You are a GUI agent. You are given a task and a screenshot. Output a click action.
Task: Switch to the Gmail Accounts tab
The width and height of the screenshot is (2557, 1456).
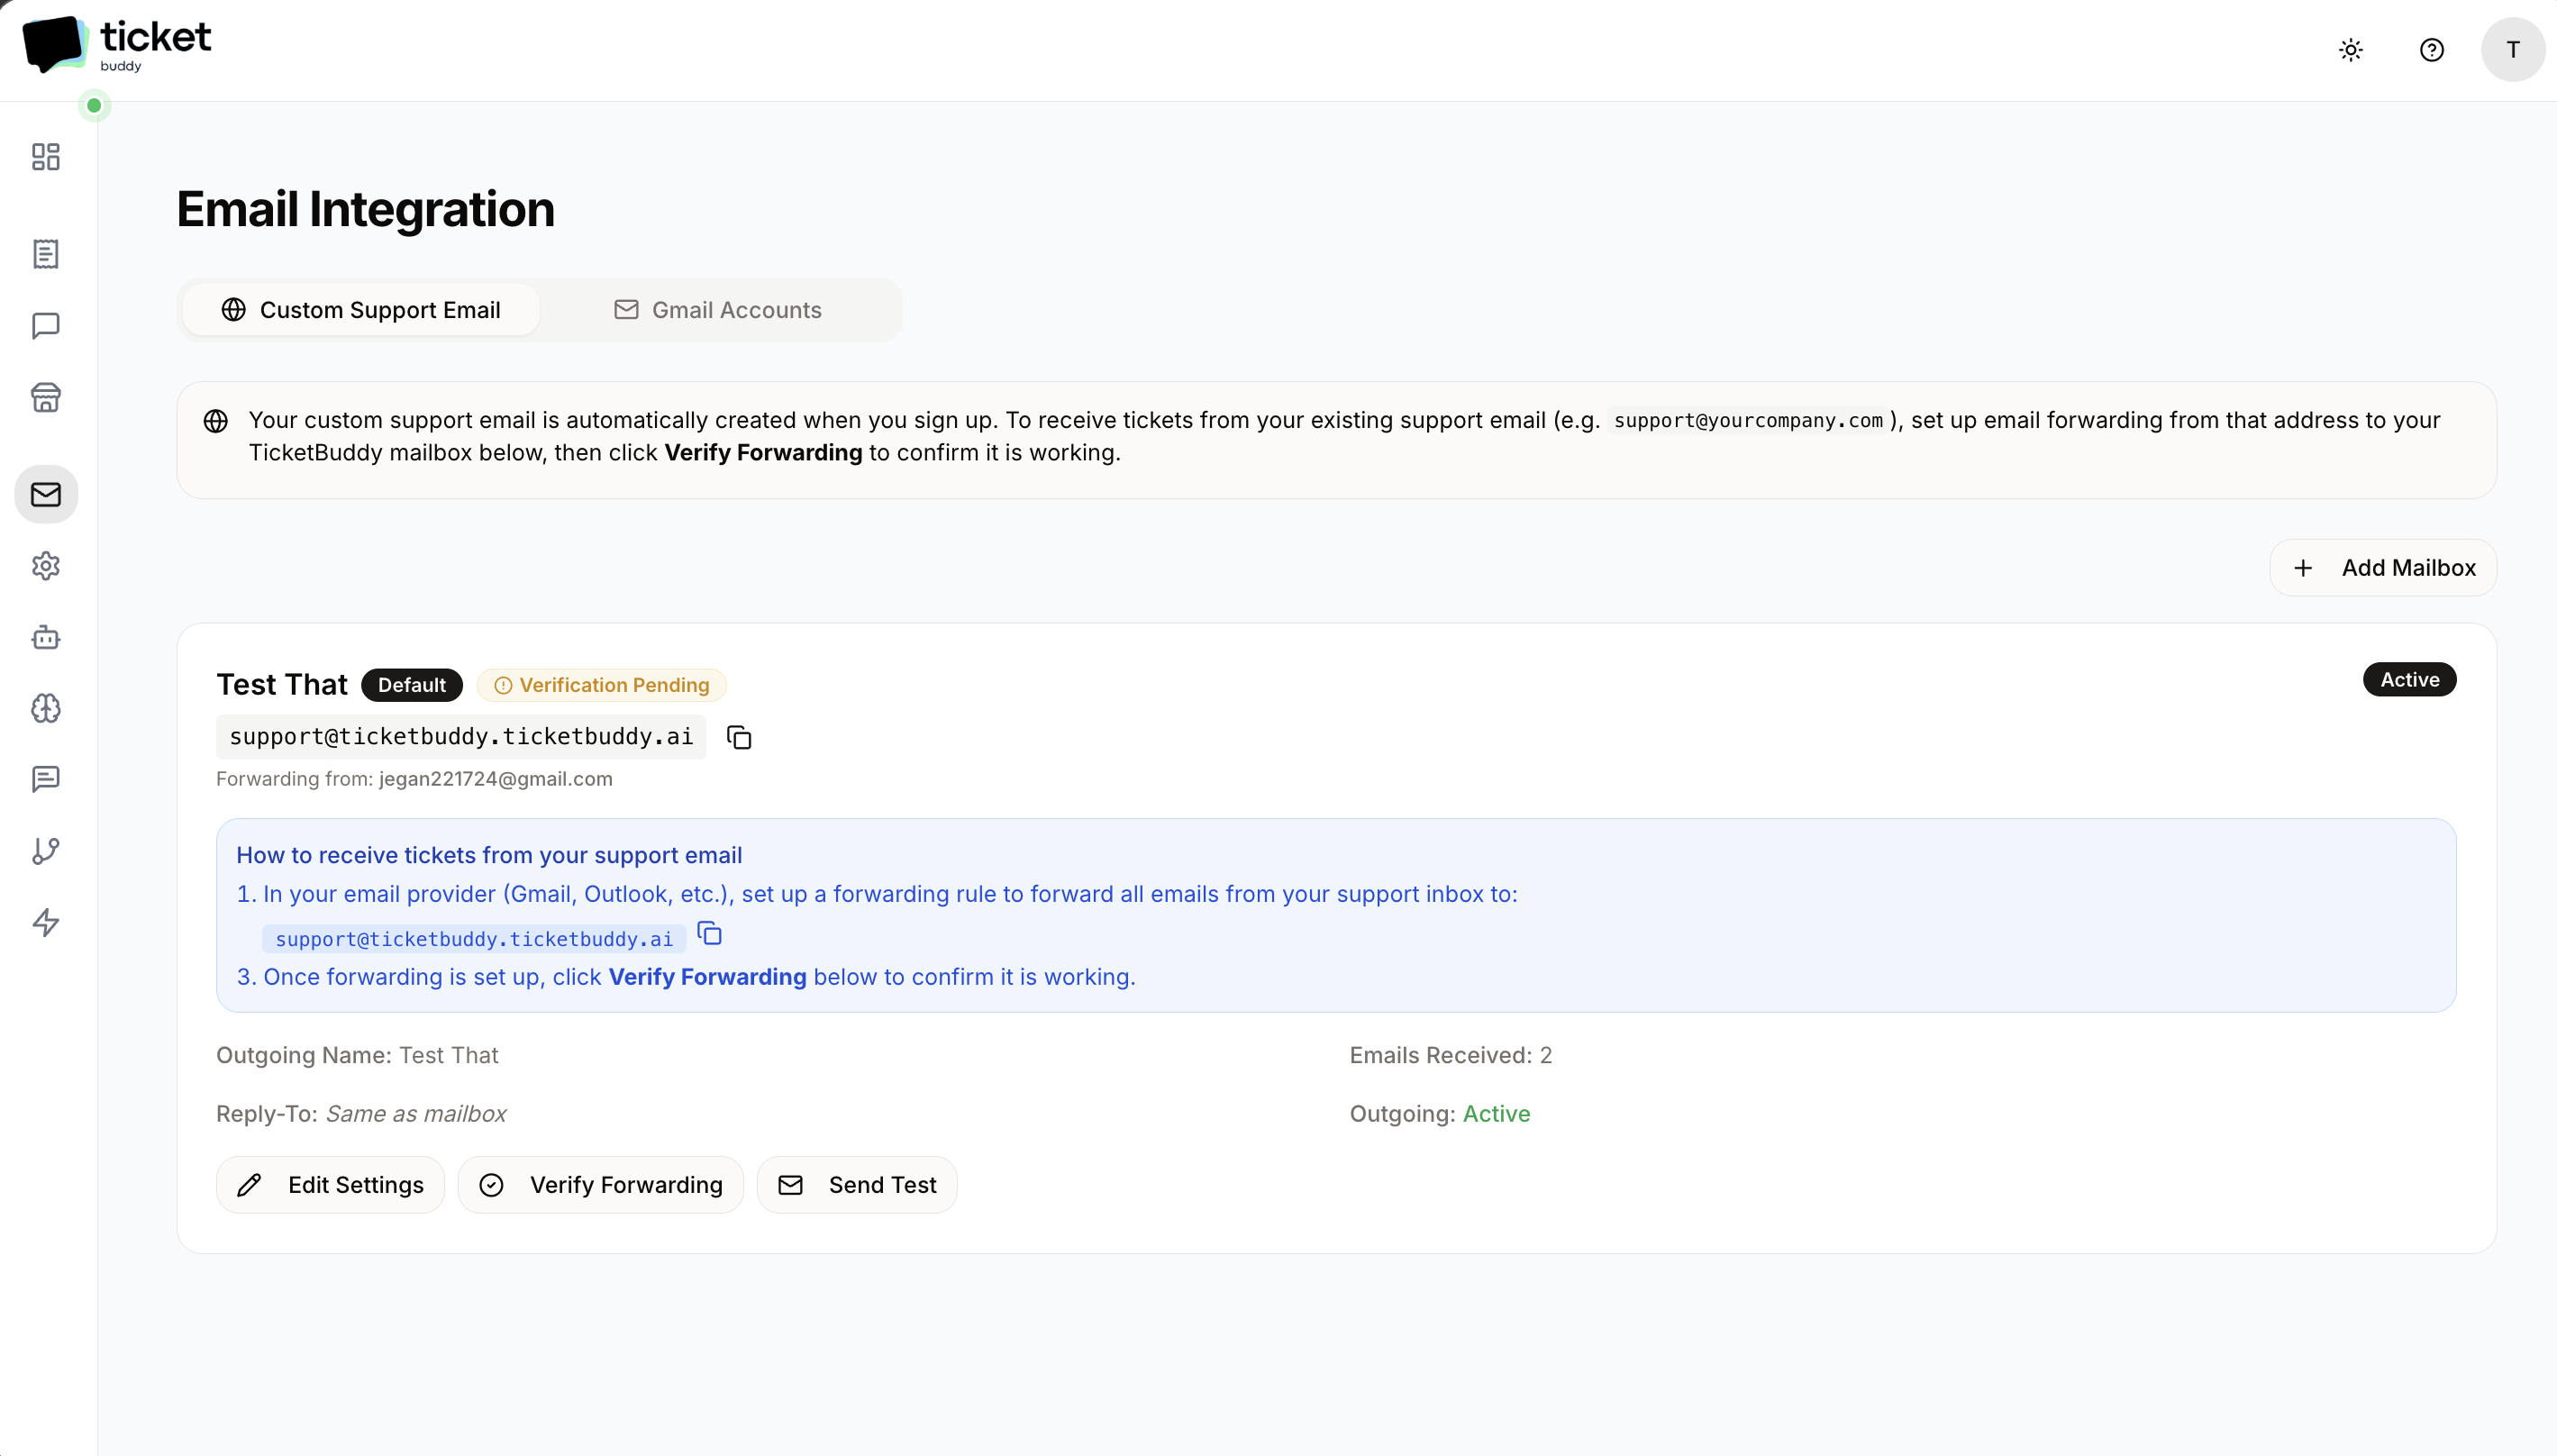[719, 309]
